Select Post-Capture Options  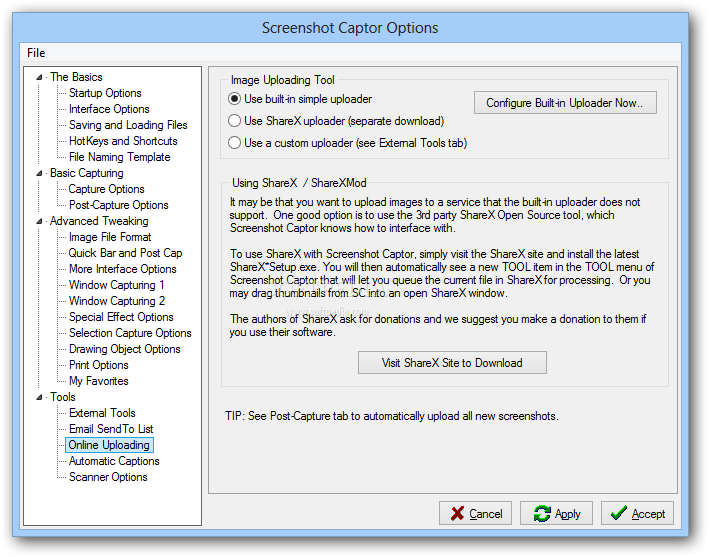tap(118, 205)
